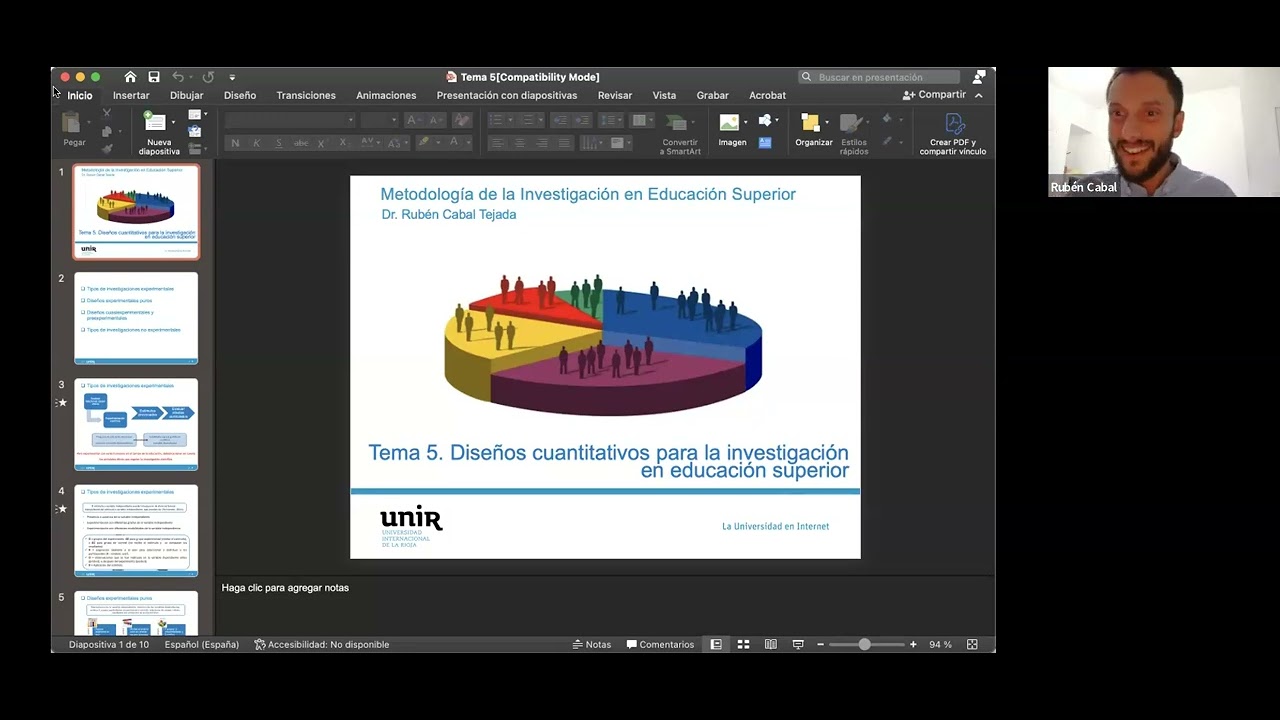
Task: Open the Quick Access toolbar customization arrow
Action: click(x=232, y=77)
